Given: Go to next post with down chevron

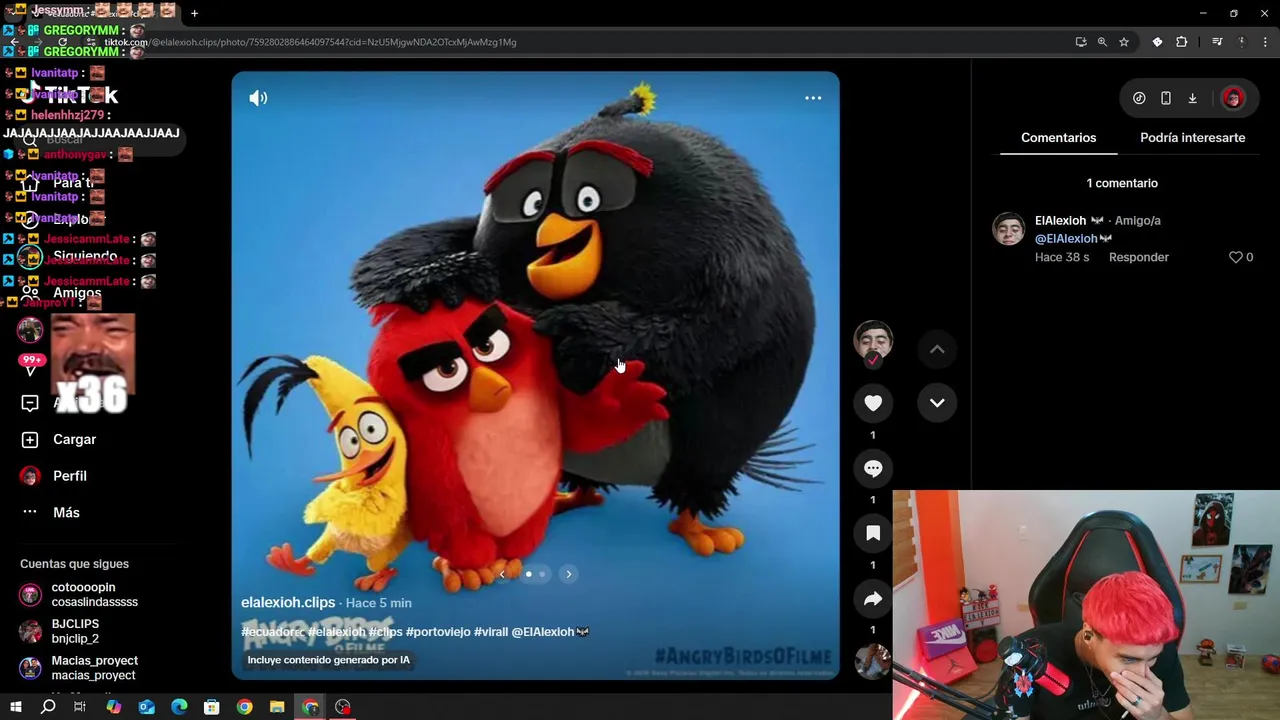Looking at the screenshot, I should (937, 402).
